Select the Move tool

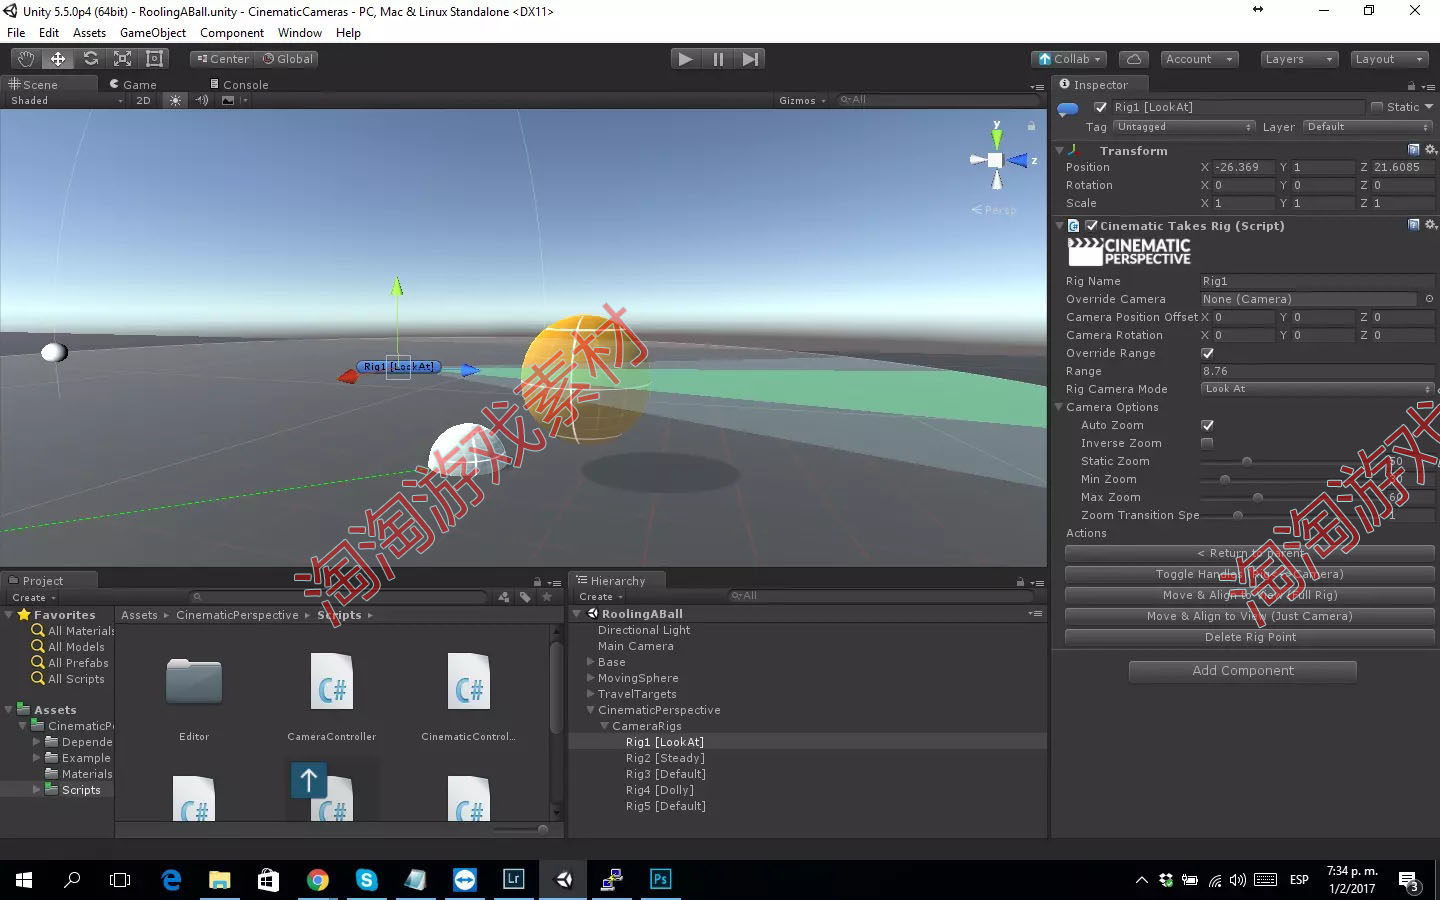coord(57,58)
